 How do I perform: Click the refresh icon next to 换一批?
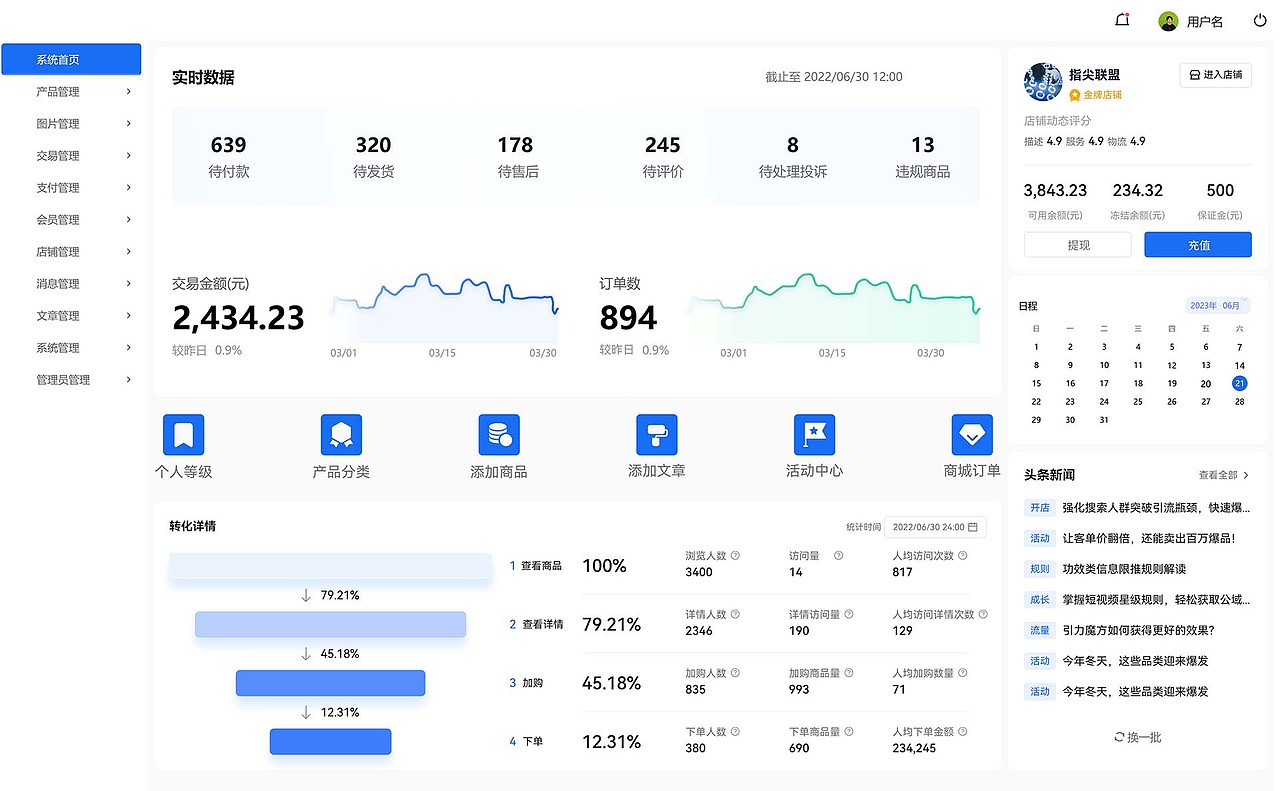[1119, 737]
